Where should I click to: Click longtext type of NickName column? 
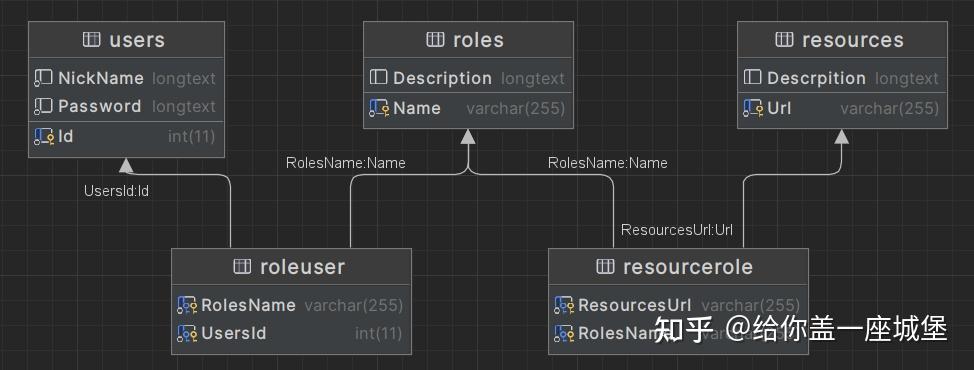(x=184, y=79)
